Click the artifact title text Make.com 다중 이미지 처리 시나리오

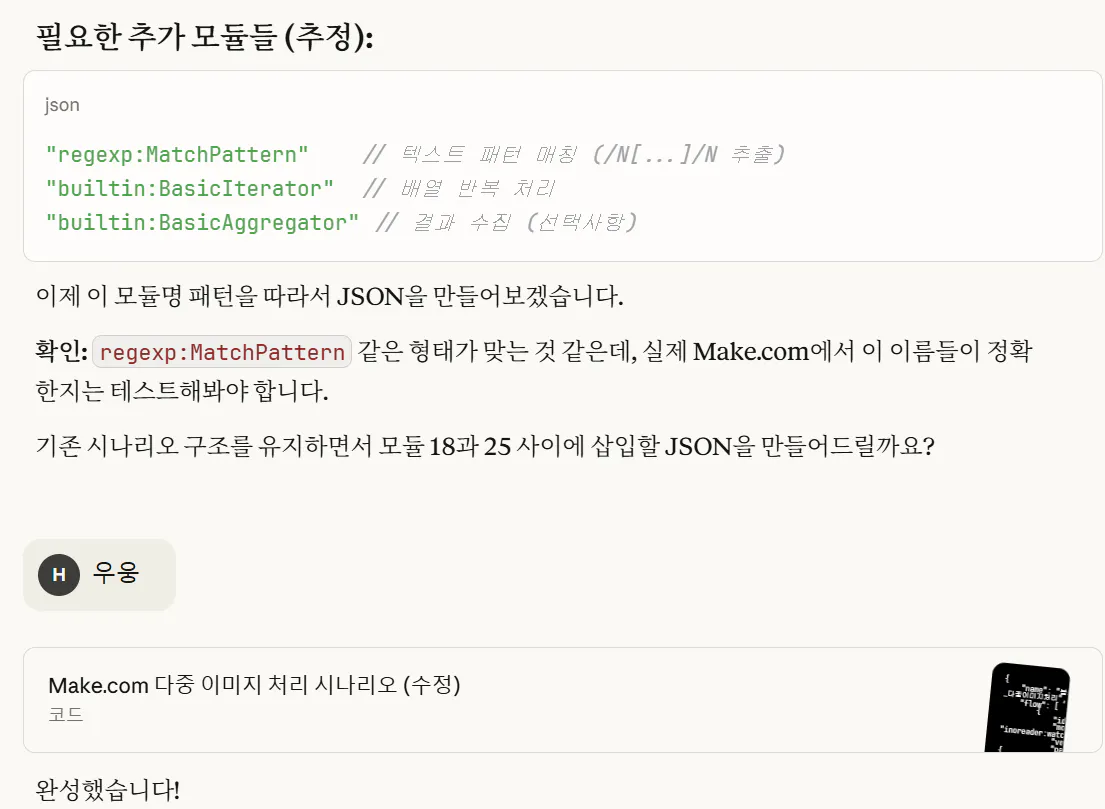[x=255, y=686]
